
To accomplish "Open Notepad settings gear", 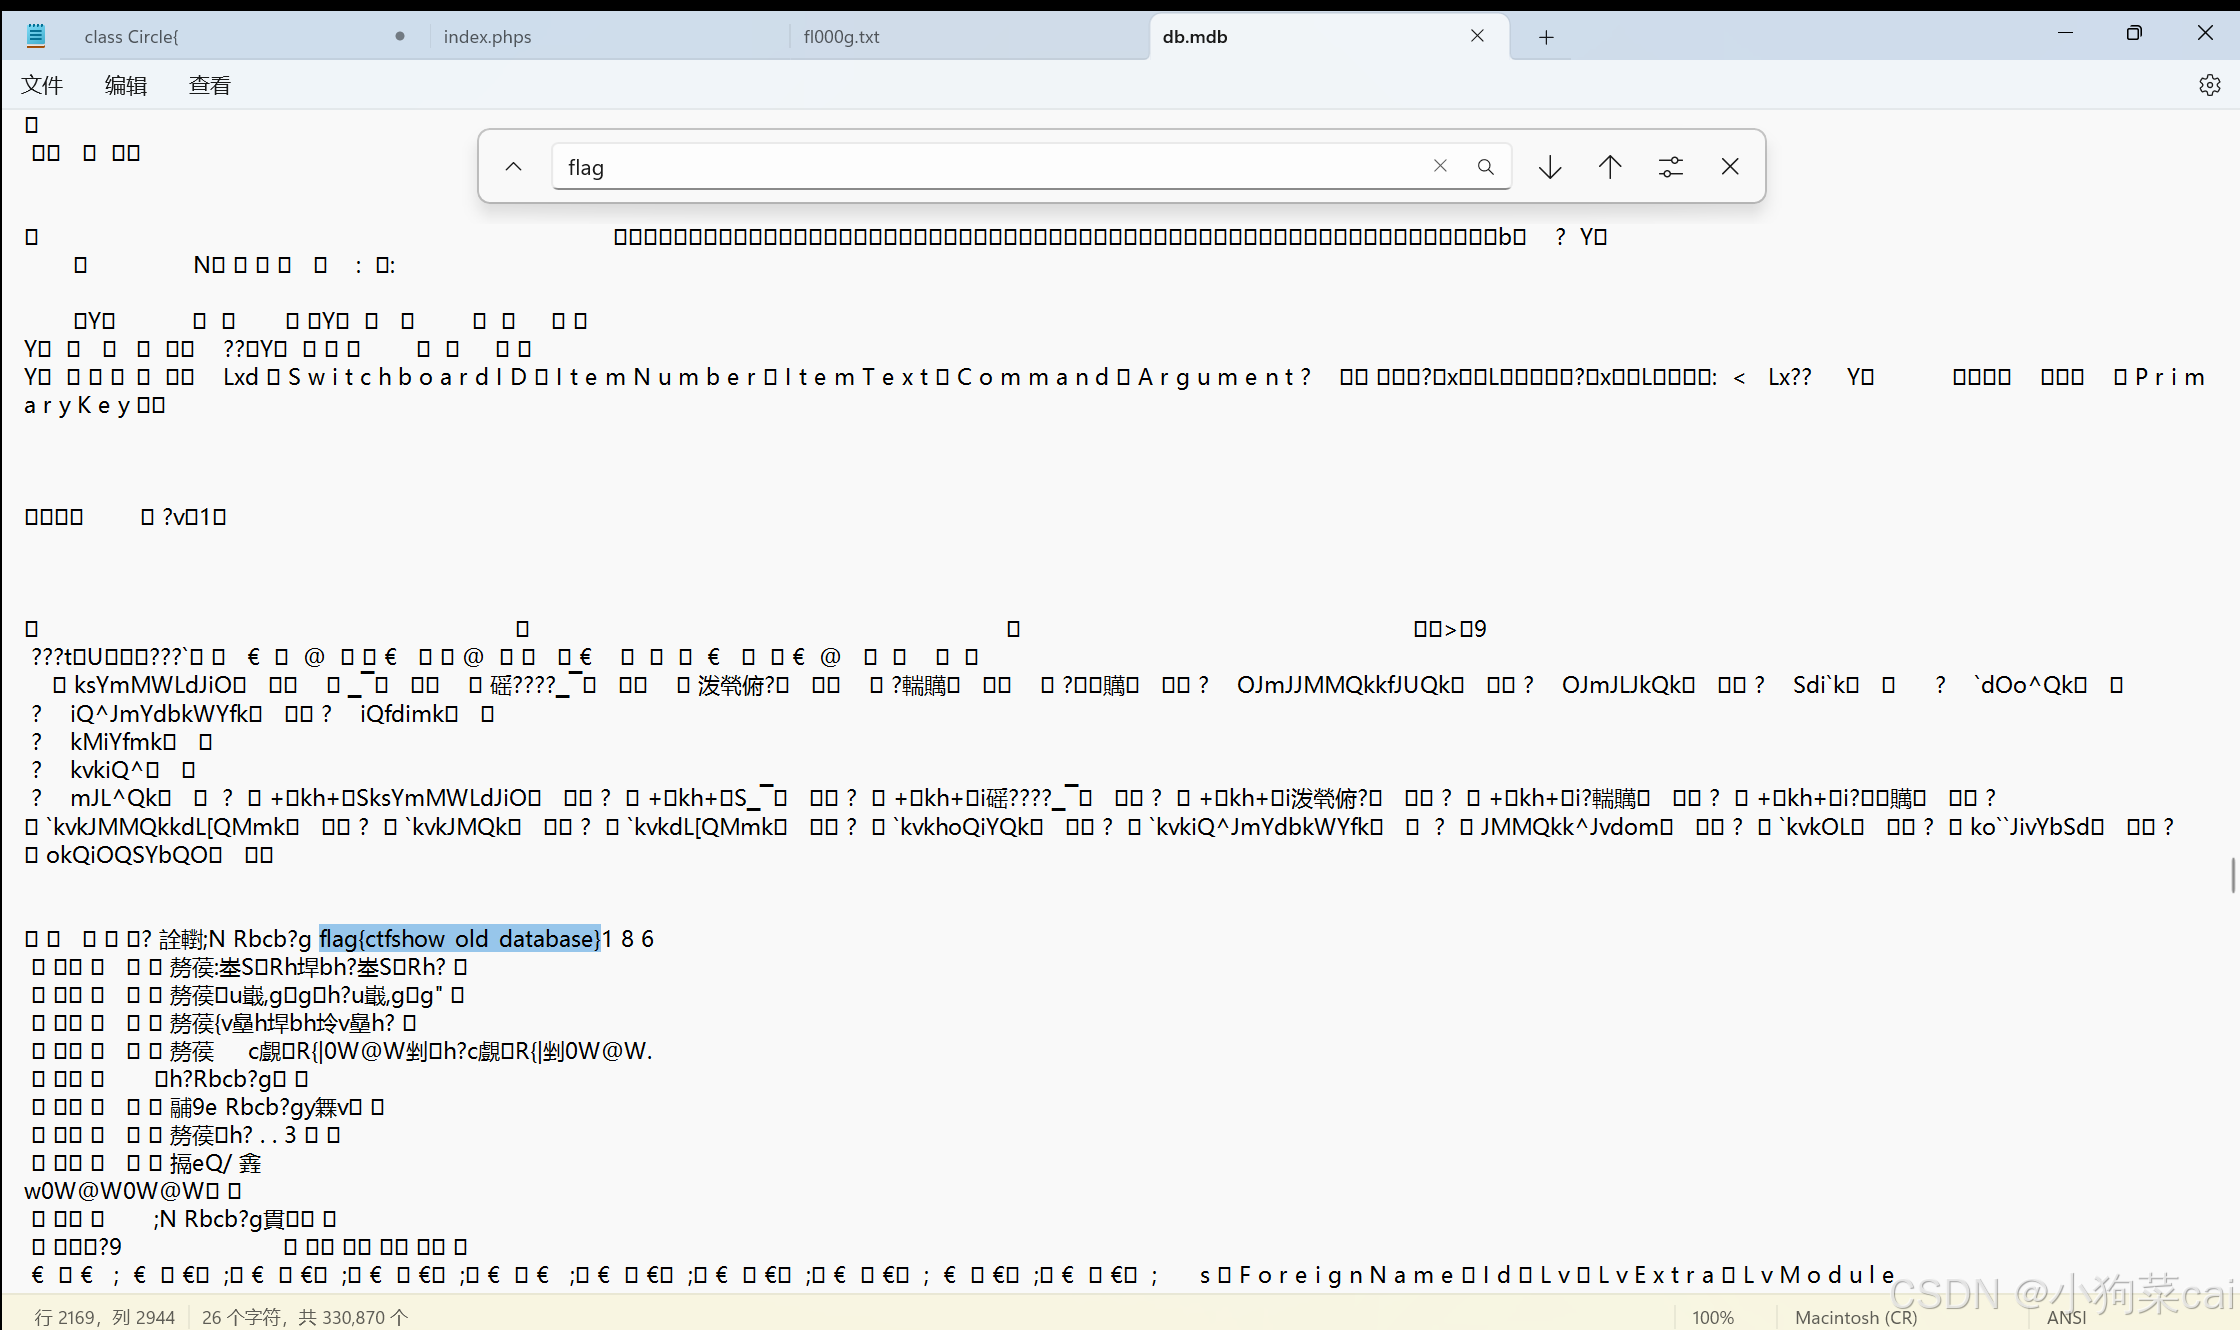I will point(2209,85).
